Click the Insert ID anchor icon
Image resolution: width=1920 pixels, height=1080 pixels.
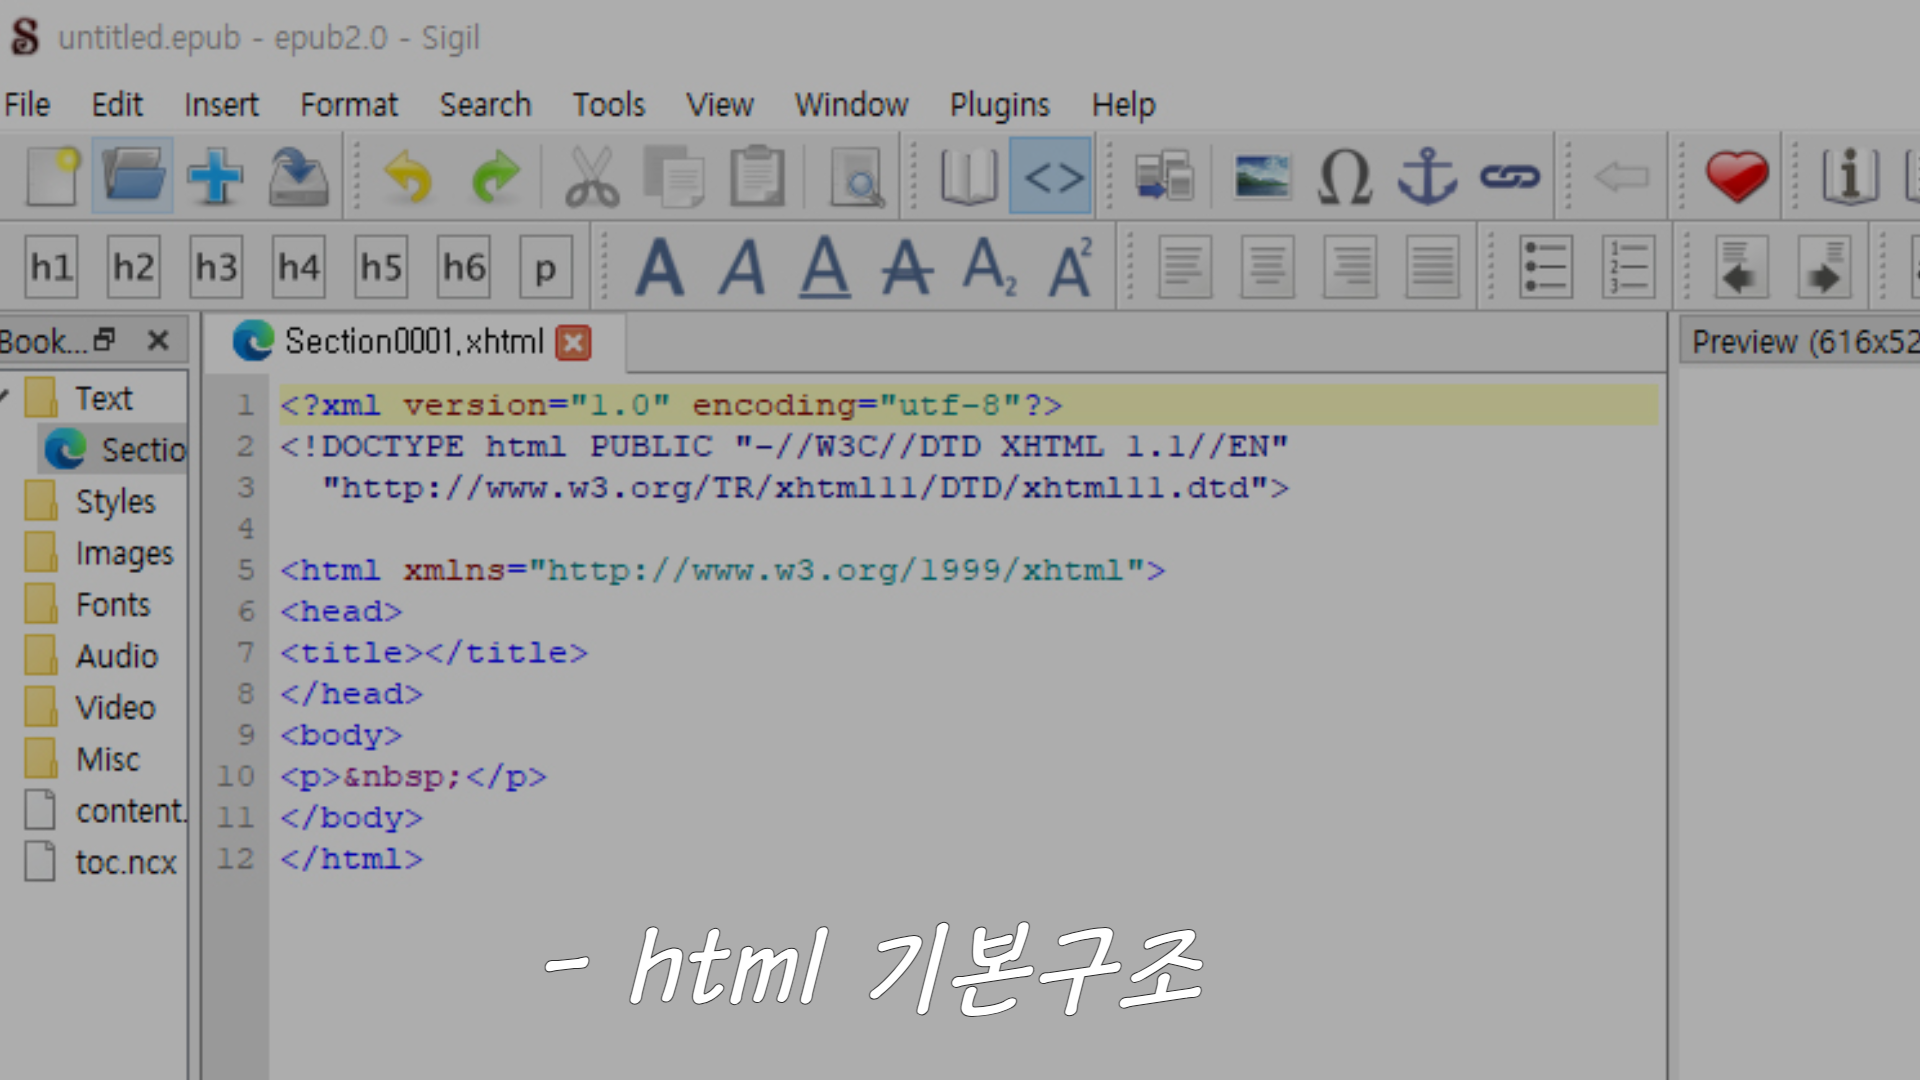(x=1427, y=177)
